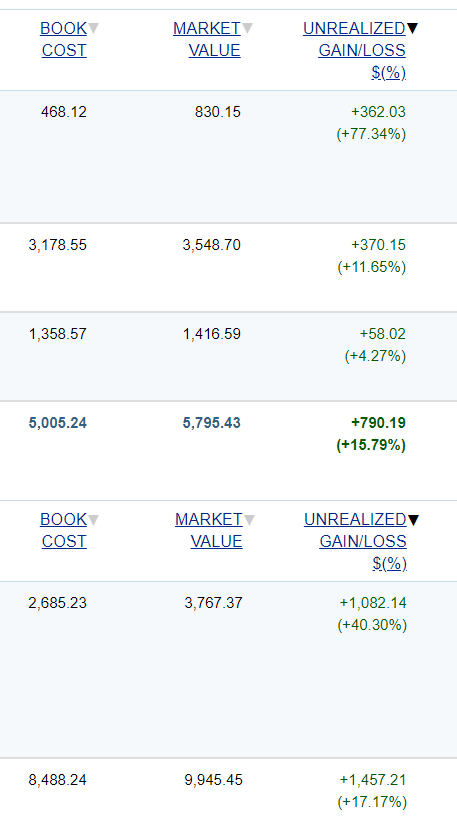Click the lower table's Market Value header link
This screenshot has width=457, height=838.
(209, 530)
